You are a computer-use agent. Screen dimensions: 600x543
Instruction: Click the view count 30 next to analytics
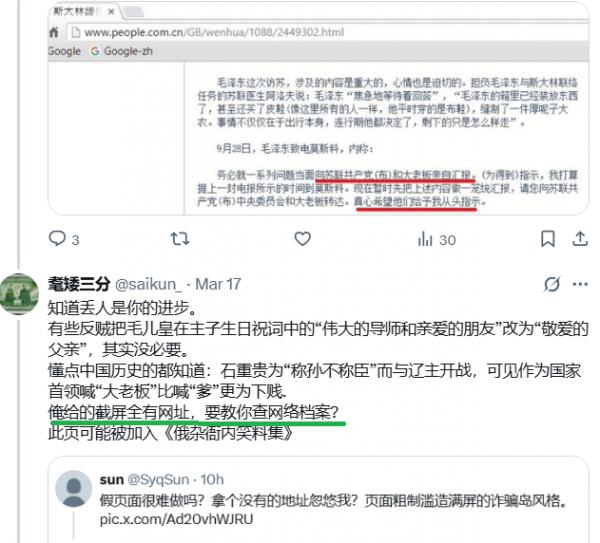447,240
